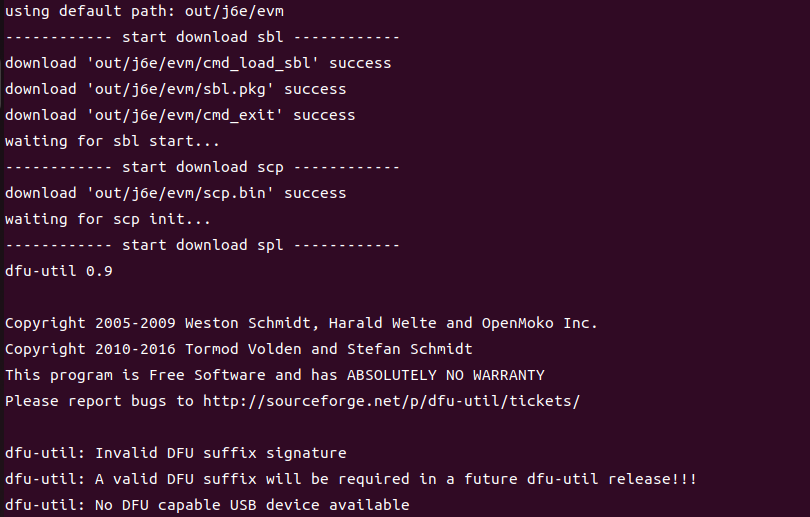Select the 'start download sbl' header line
The height and width of the screenshot is (517, 810).
[202, 37]
